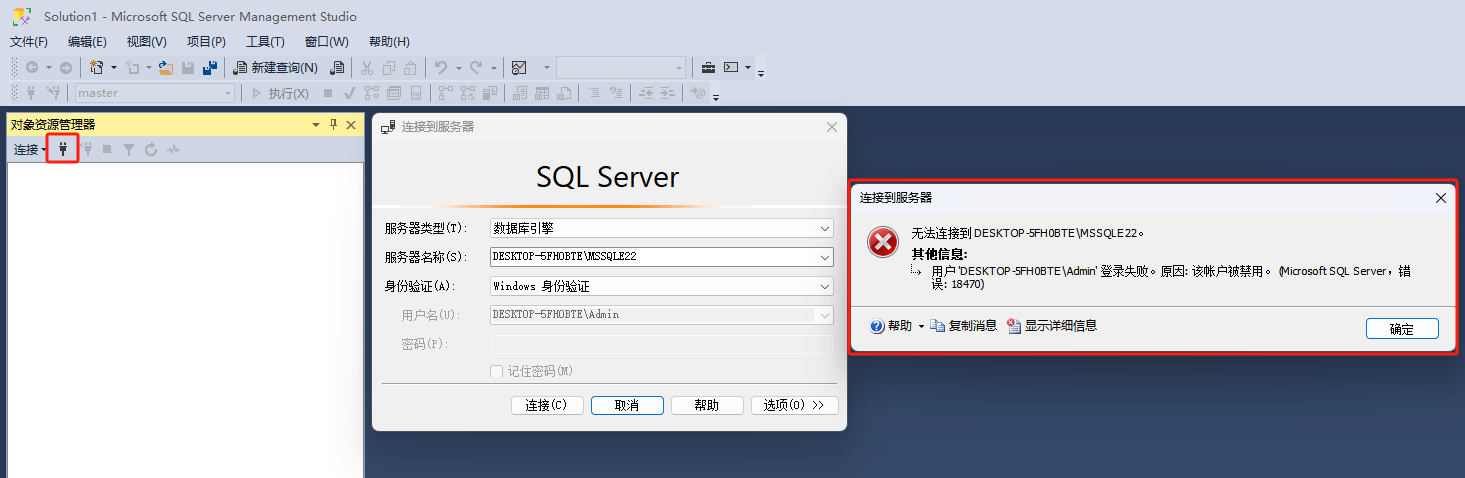
Task: Click the Undo arrow icon
Action: (441, 67)
